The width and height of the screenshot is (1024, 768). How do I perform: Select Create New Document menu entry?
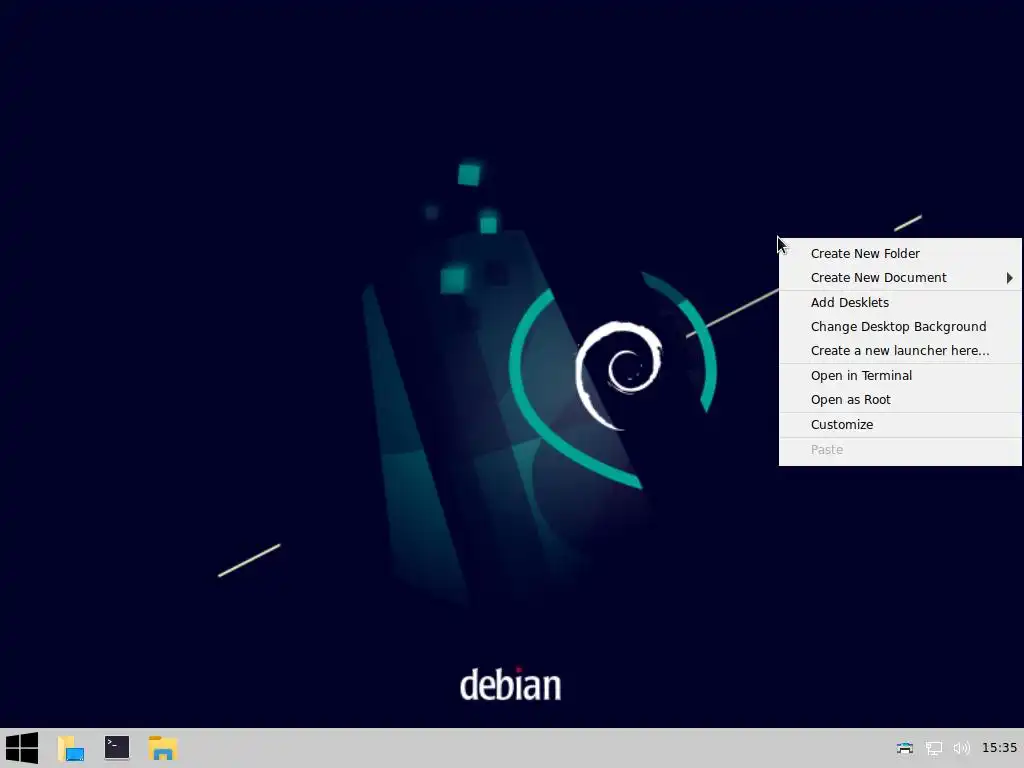(x=900, y=278)
